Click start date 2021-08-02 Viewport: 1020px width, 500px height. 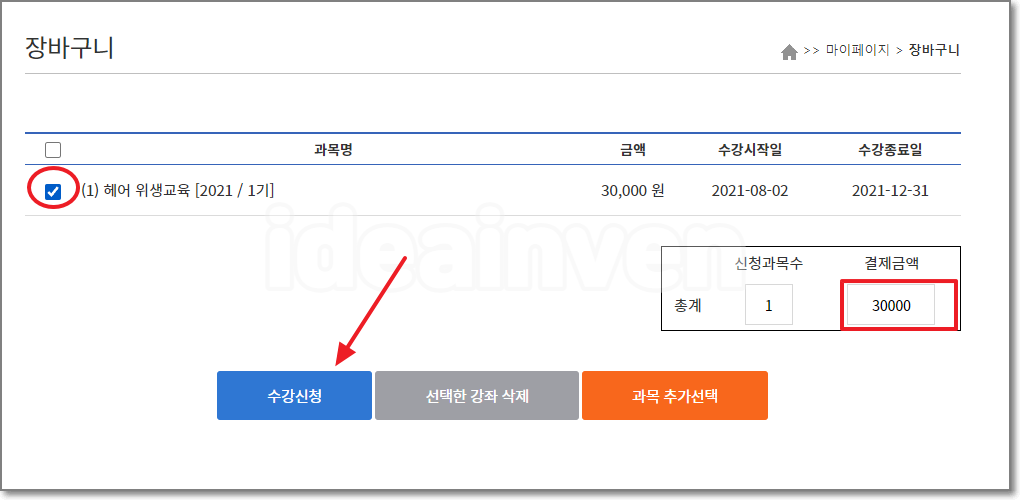click(x=749, y=191)
